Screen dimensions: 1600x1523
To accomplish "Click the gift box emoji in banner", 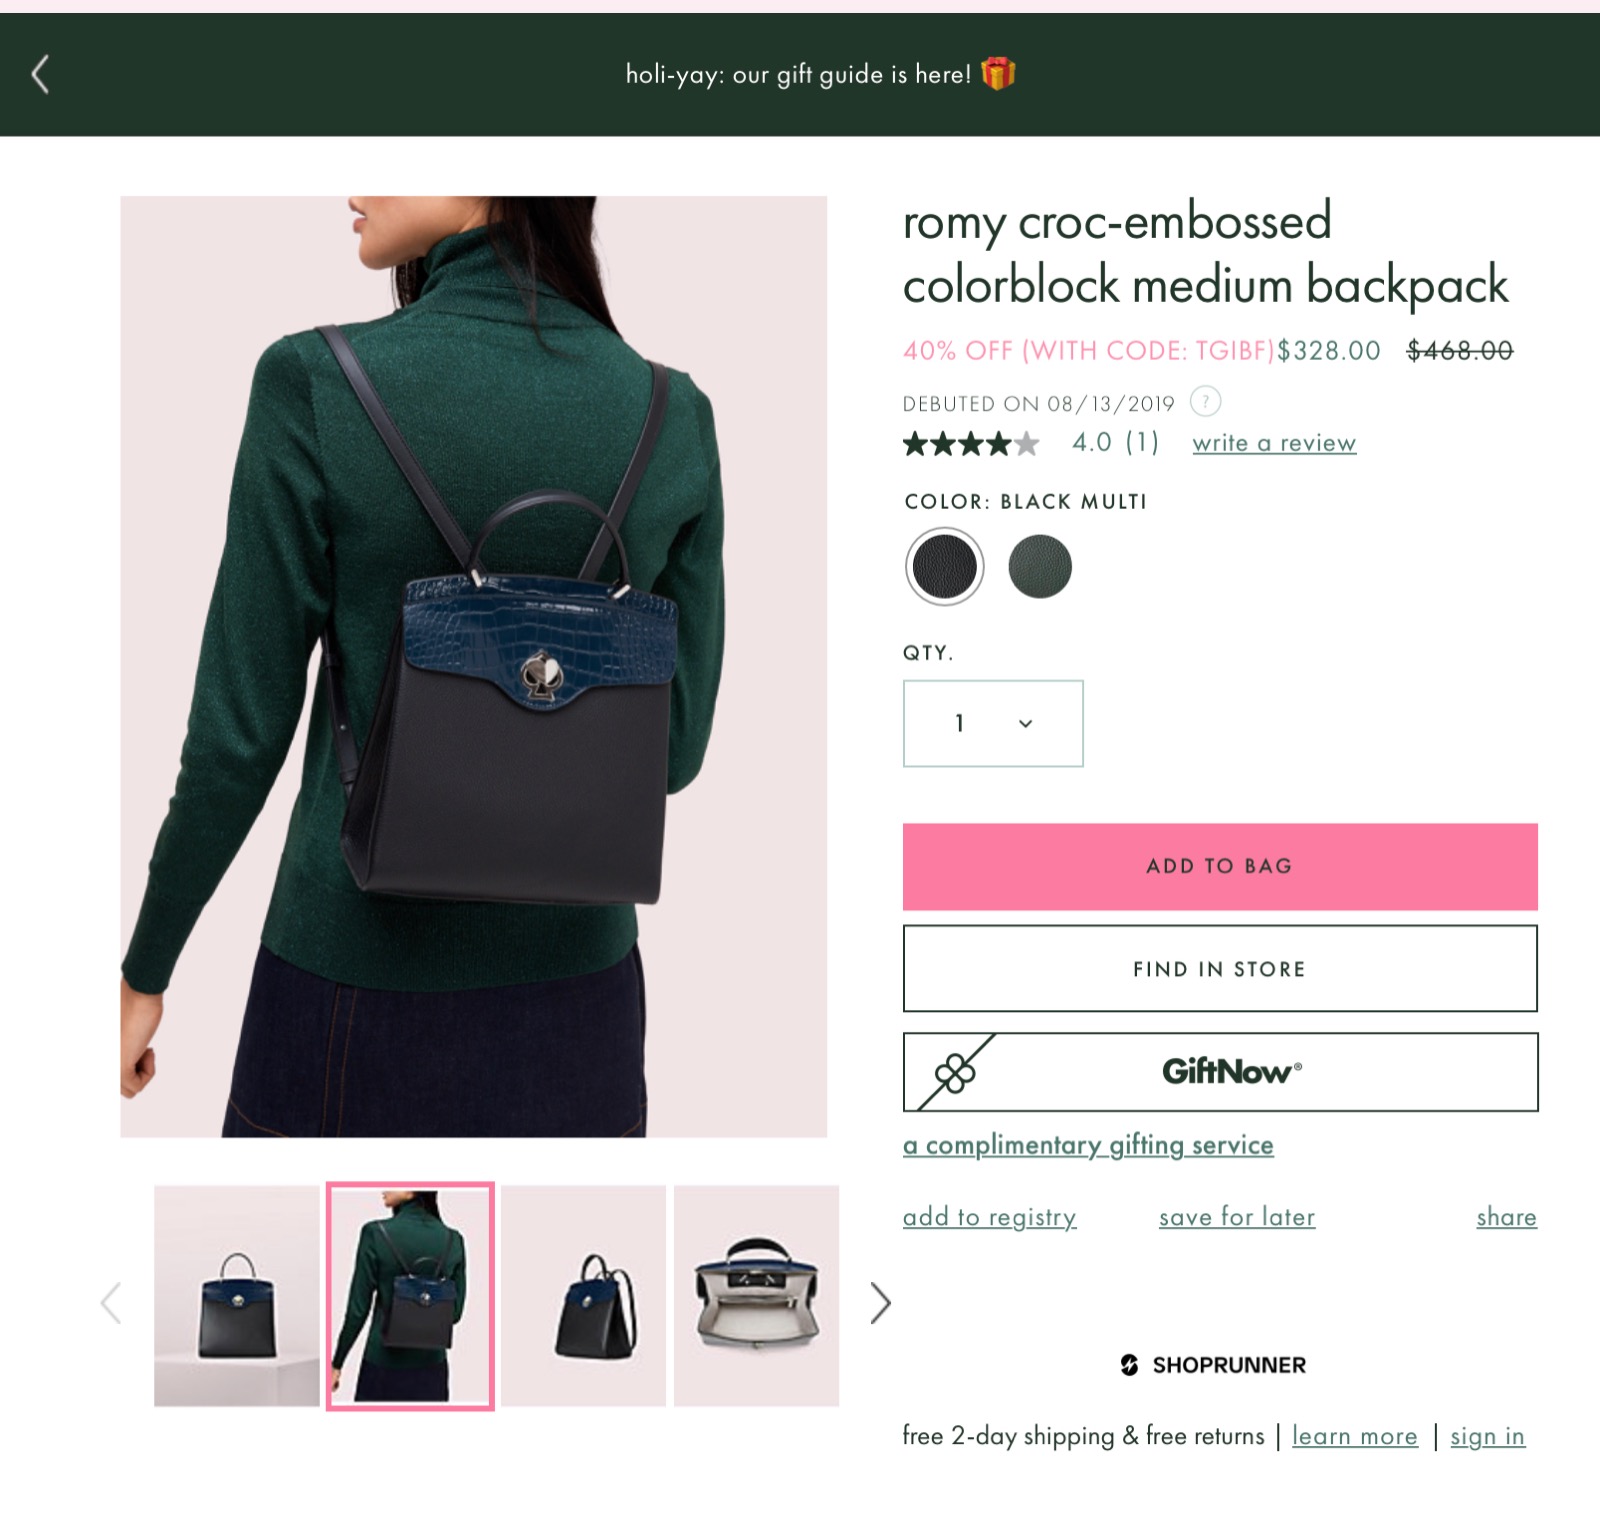I will point(998,73).
